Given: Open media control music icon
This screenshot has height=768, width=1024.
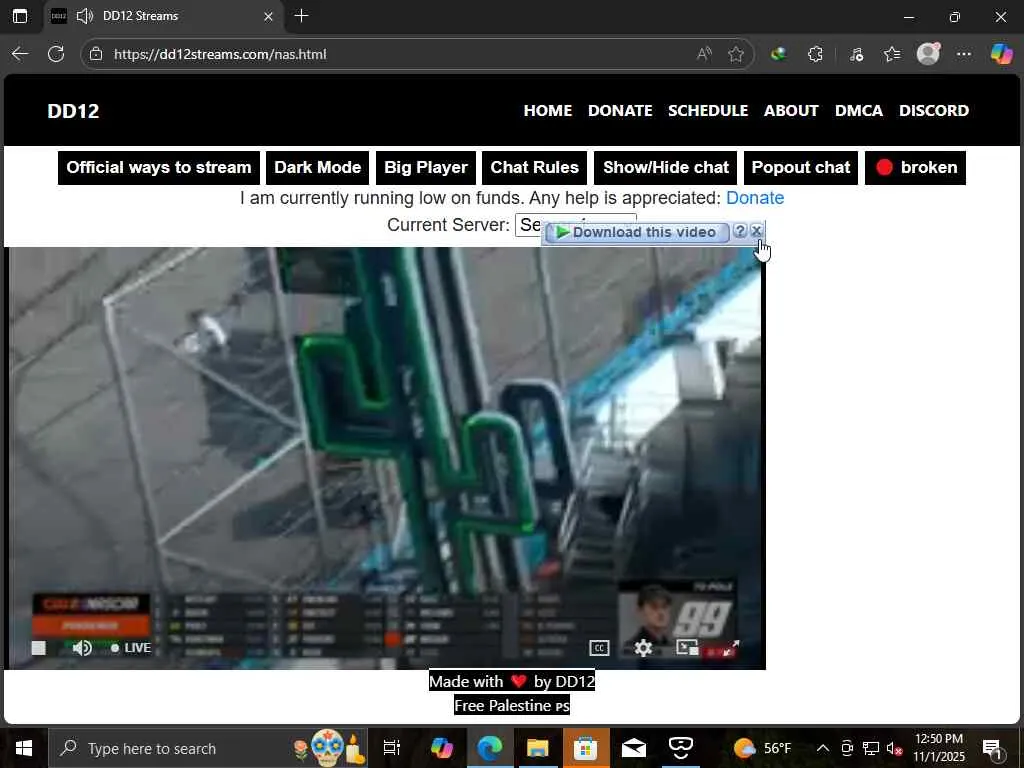Looking at the screenshot, I should [x=856, y=54].
